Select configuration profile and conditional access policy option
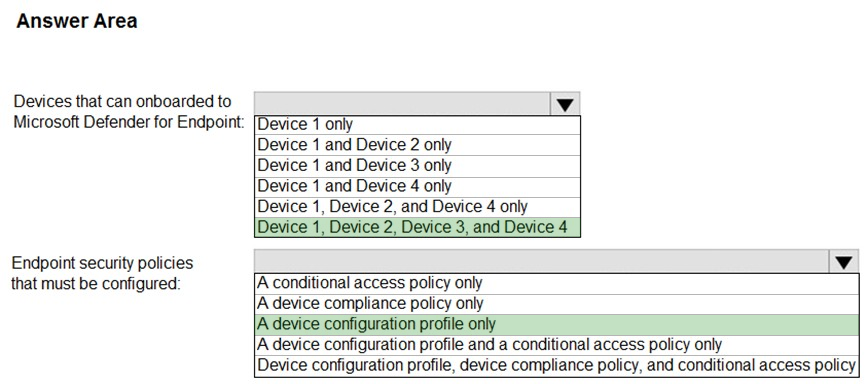This screenshot has height=384, width=867. click(557, 345)
